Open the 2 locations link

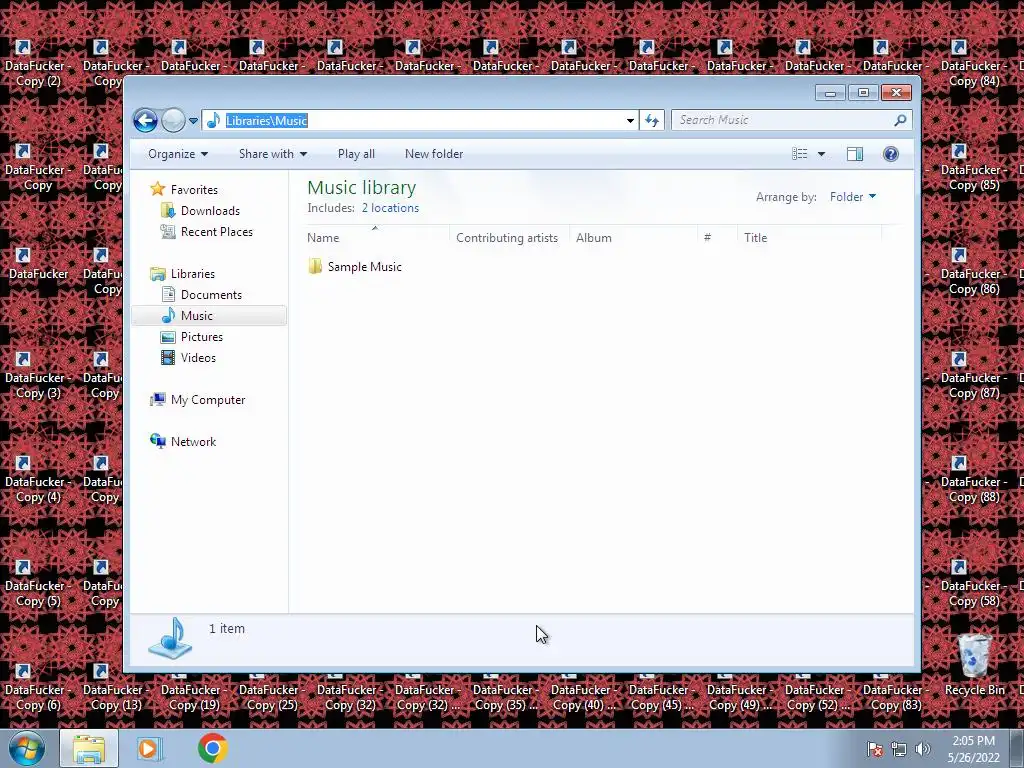390,208
